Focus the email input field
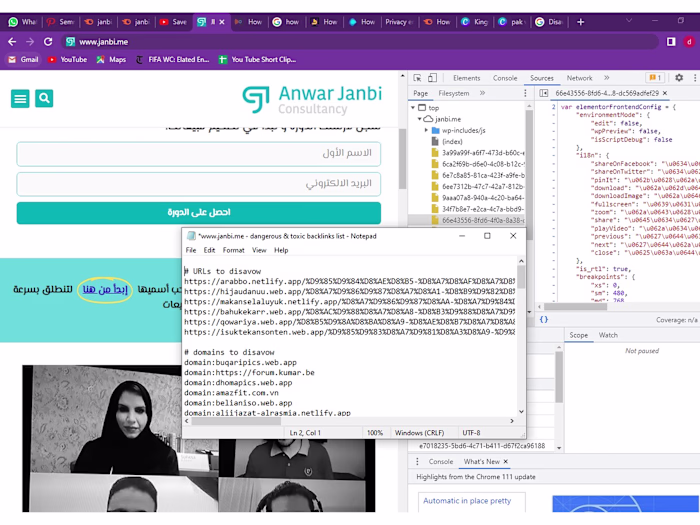The height and width of the screenshot is (525, 700). click(199, 184)
